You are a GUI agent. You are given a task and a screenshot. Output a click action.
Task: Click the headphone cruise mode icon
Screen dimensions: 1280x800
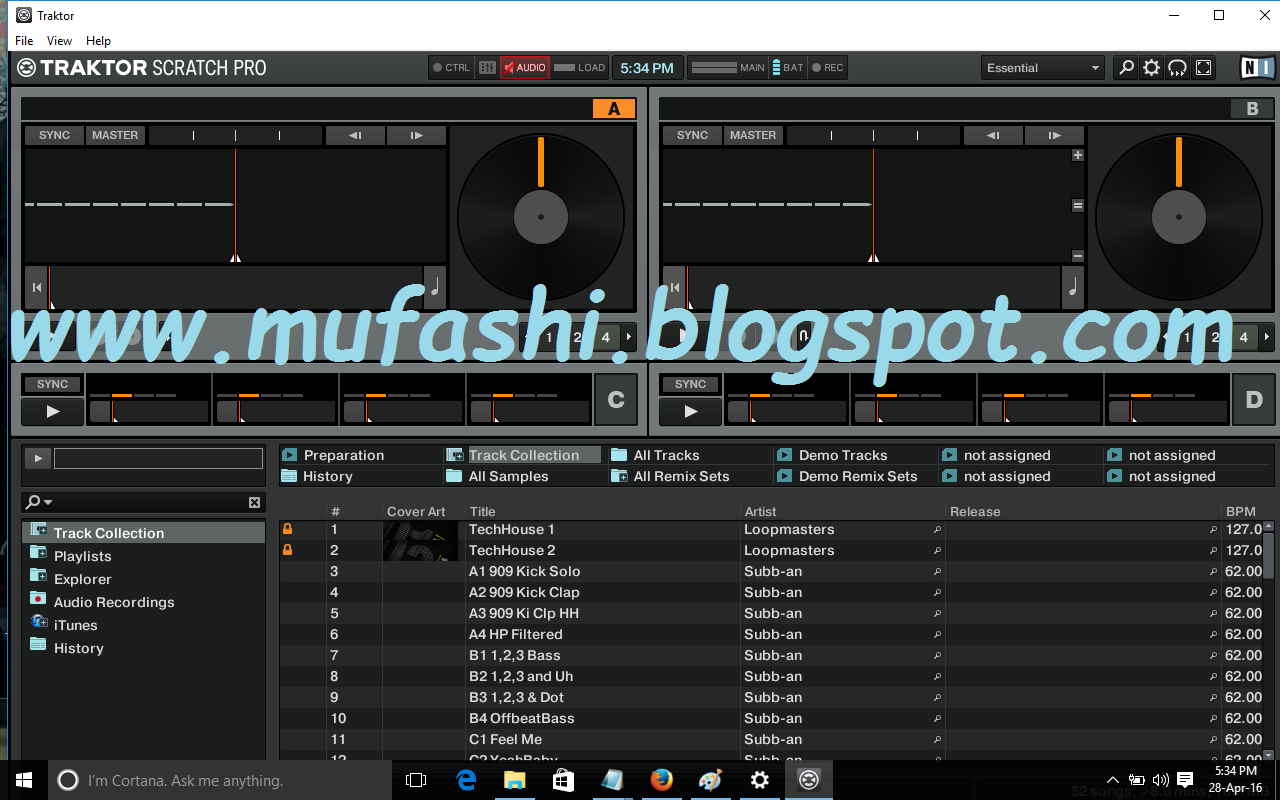pos(1178,68)
